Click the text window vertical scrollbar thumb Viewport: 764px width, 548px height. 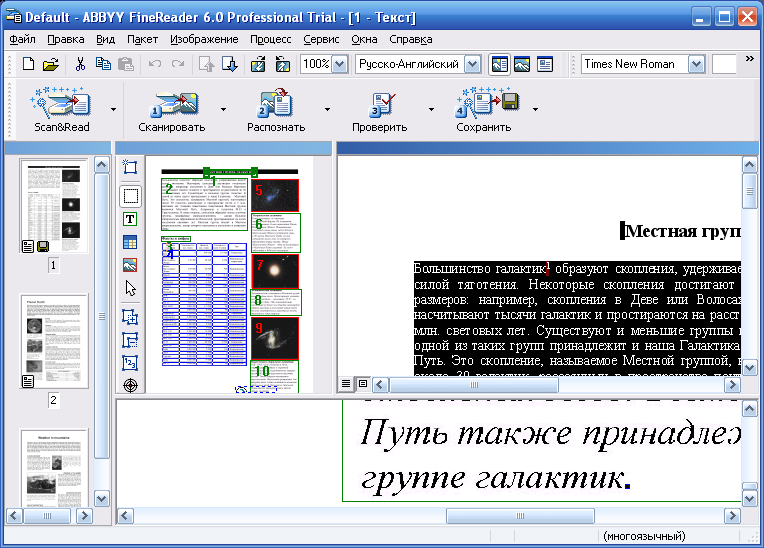point(749,191)
